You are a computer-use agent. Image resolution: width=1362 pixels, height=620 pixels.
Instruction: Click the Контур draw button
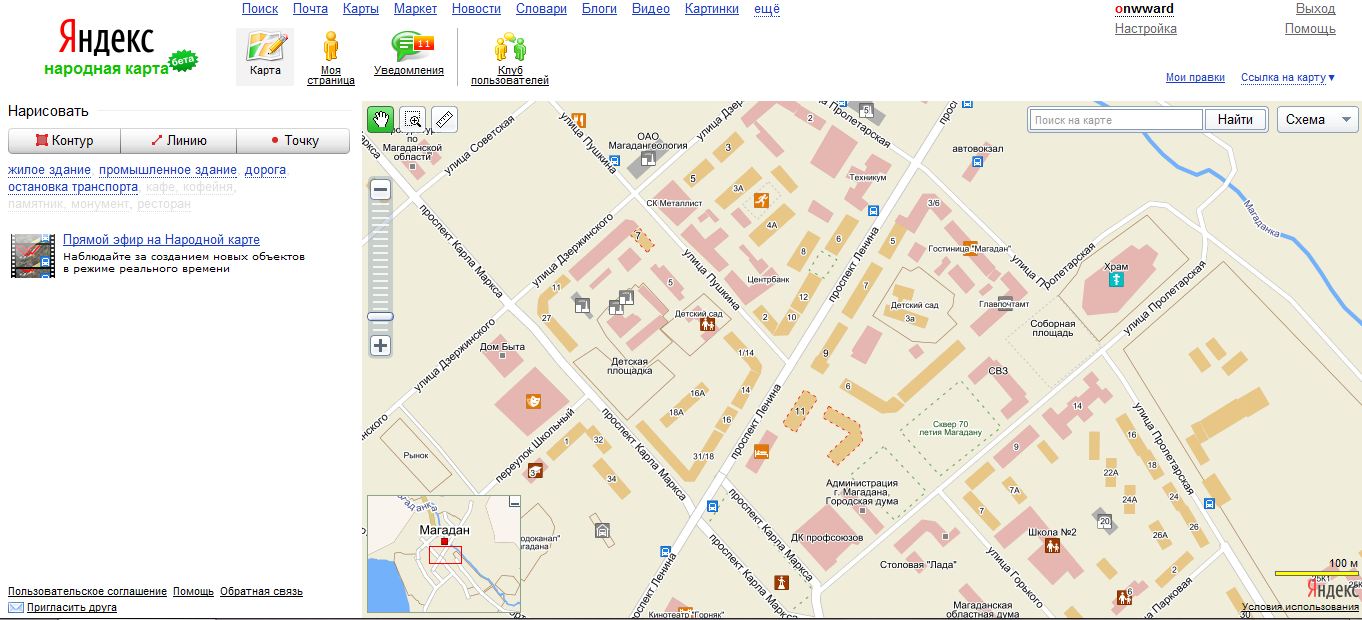[x=64, y=141]
